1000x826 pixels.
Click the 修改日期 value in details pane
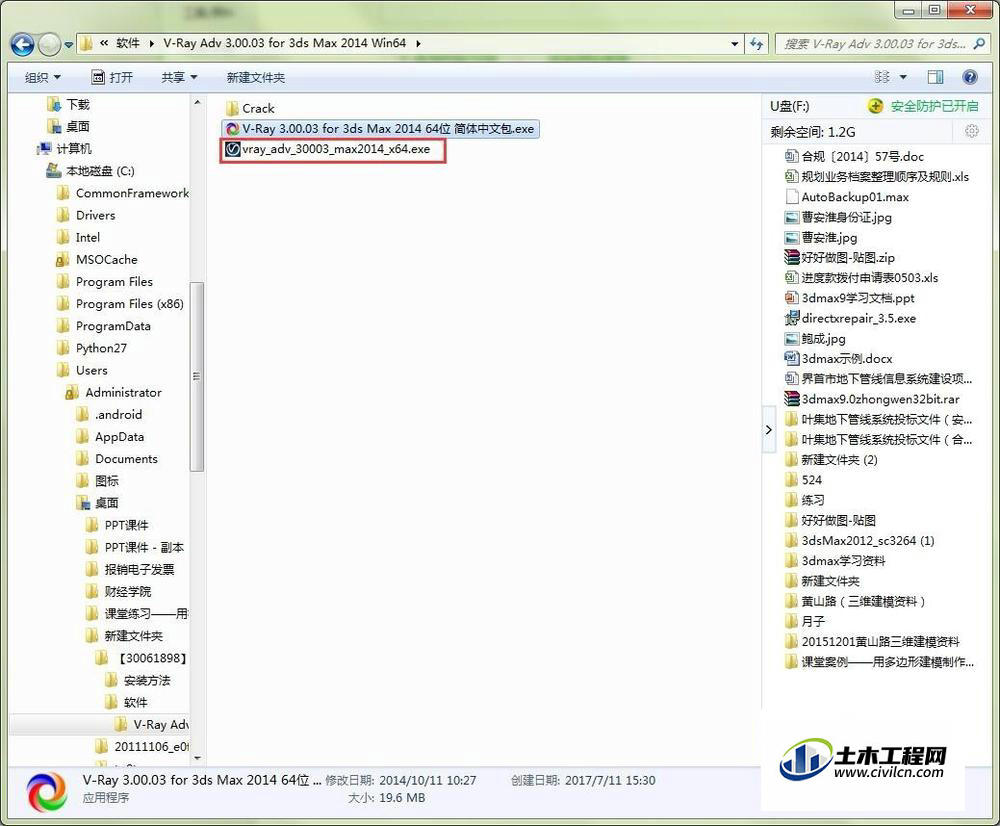tap(427, 780)
